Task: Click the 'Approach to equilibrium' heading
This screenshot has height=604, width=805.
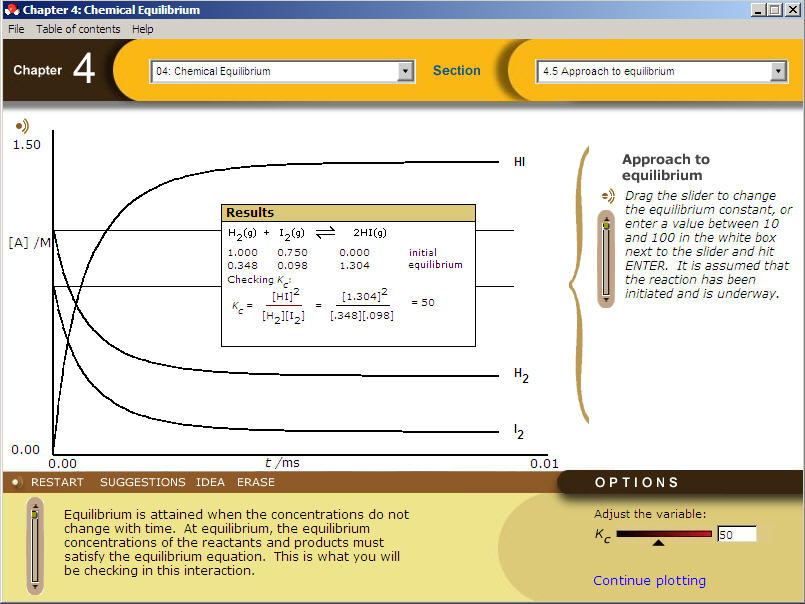Action: (x=666, y=167)
